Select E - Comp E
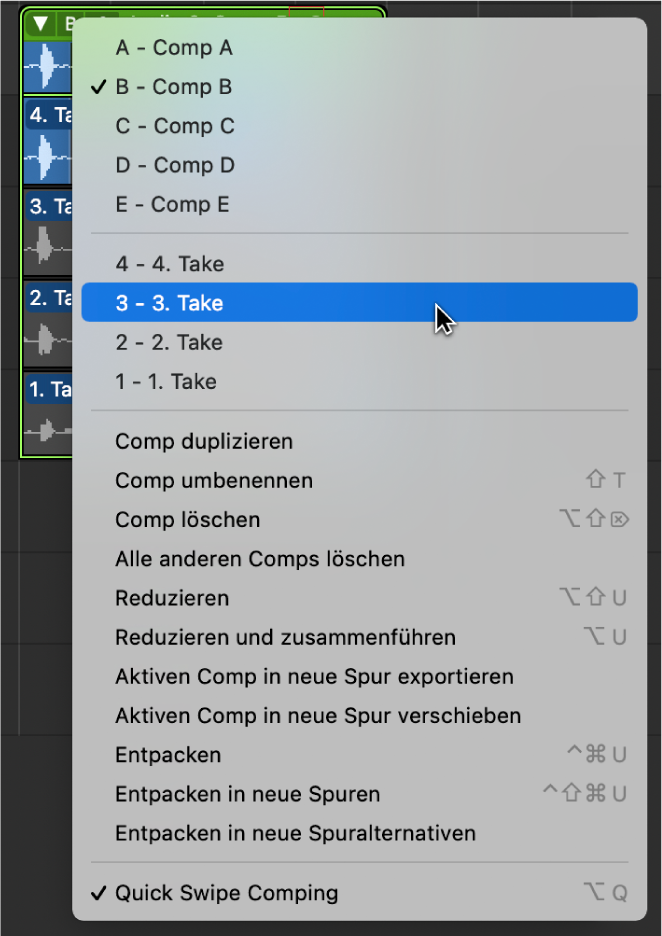The width and height of the screenshot is (662, 936). click(174, 204)
